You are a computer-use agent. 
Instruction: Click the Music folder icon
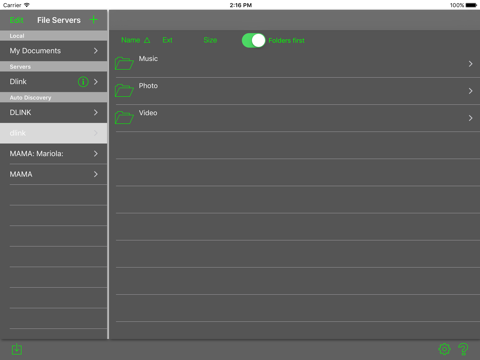(x=124, y=63)
